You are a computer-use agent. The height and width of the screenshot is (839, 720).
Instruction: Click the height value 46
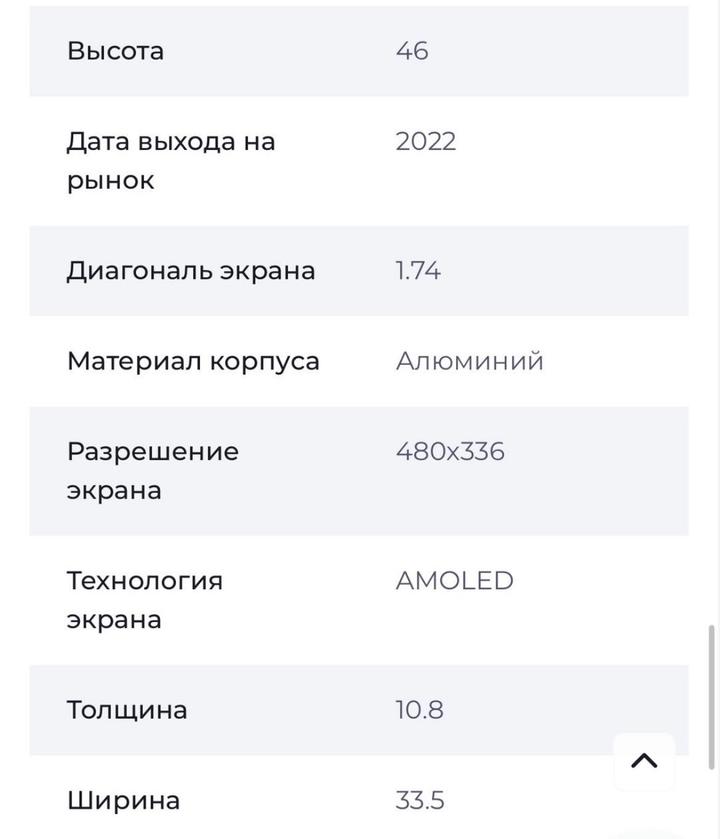[412, 51]
